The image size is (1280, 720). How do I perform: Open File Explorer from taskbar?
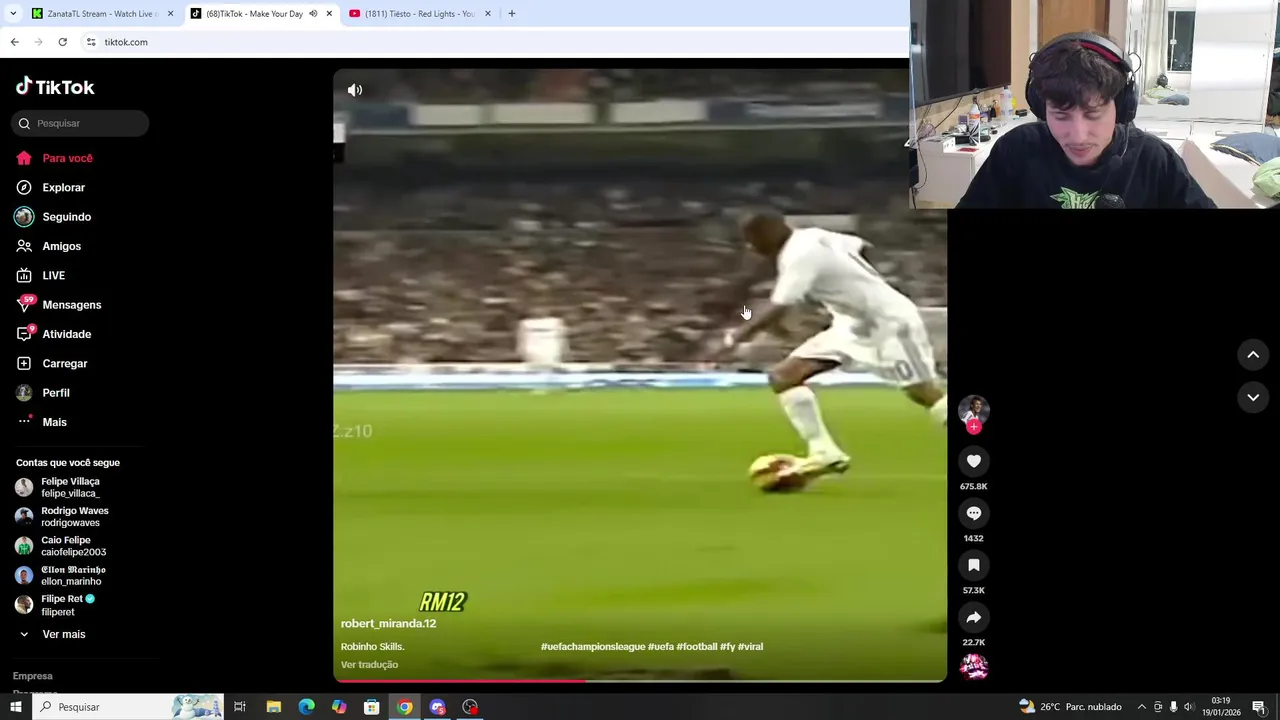(273, 707)
